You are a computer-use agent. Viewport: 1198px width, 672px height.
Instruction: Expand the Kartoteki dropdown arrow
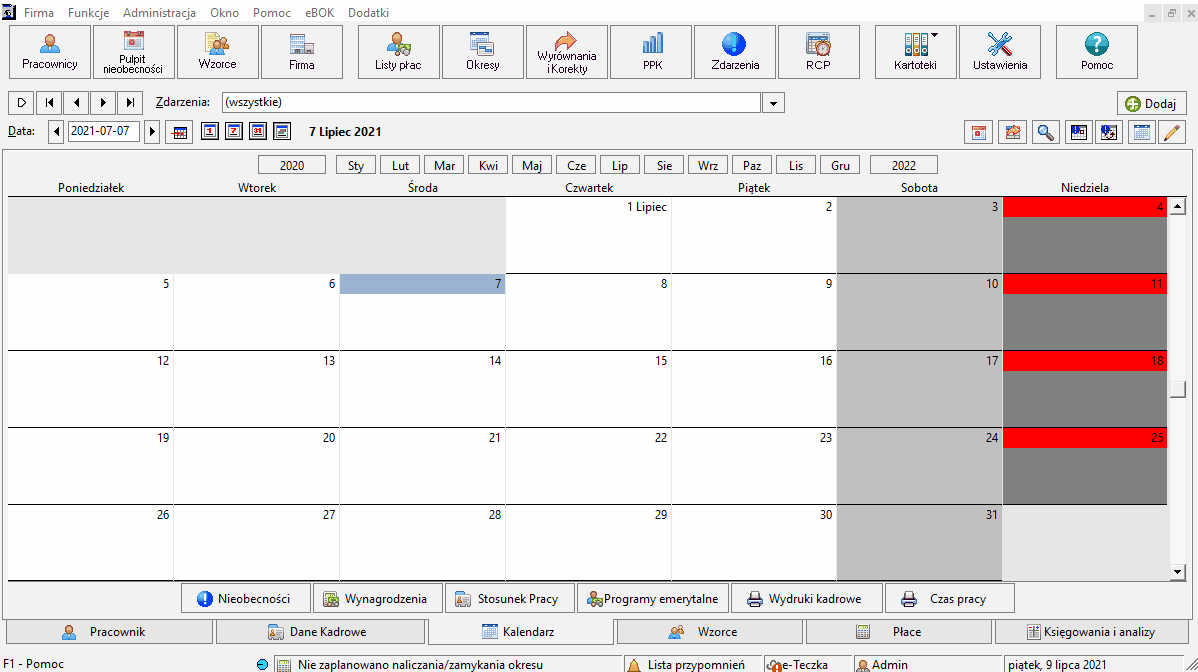click(934, 36)
